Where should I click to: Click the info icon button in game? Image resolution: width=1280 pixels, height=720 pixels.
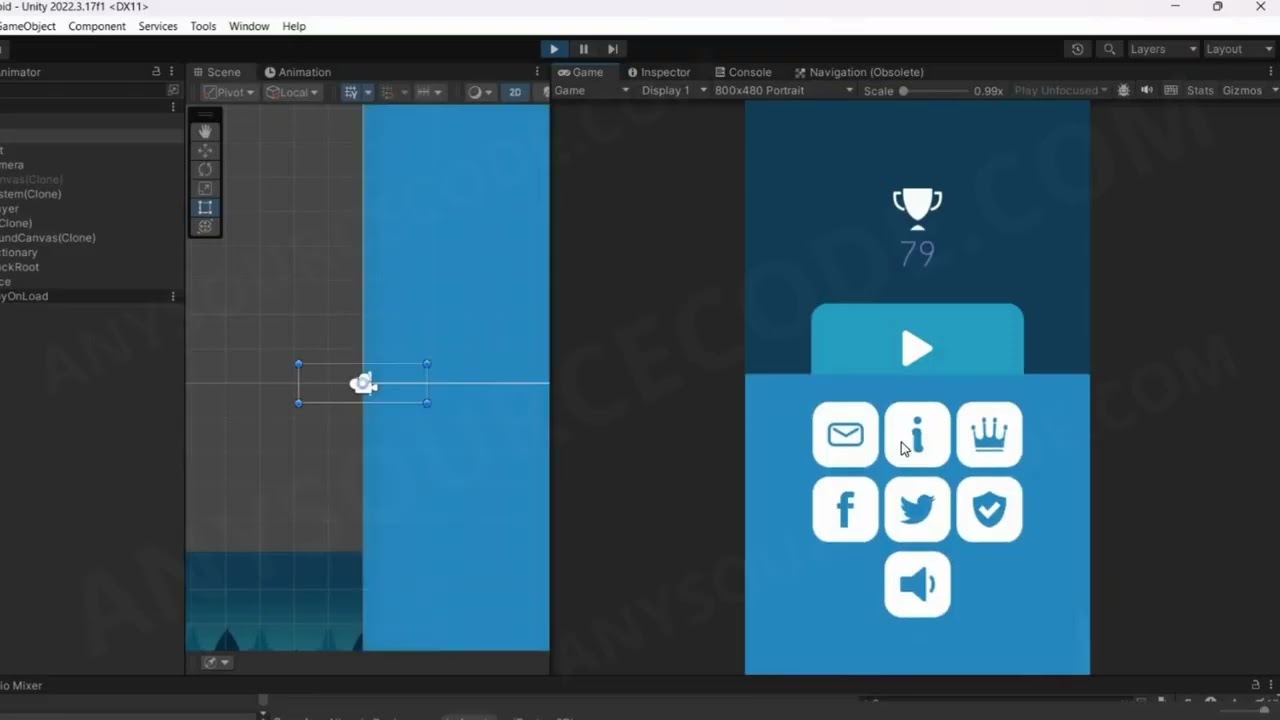[x=917, y=434]
